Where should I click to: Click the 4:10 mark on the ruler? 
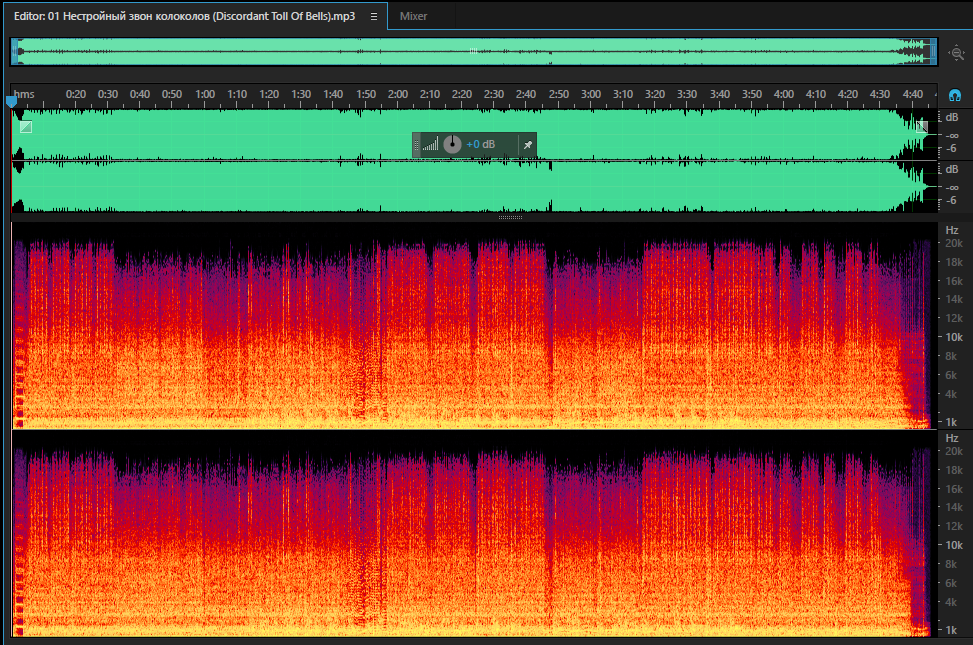coord(816,94)
